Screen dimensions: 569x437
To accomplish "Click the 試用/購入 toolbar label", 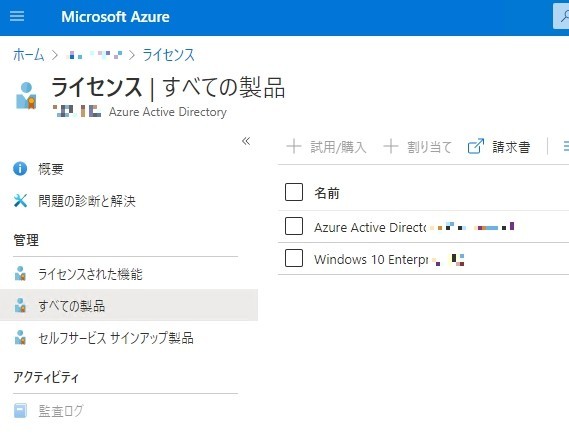I will 338,147.
